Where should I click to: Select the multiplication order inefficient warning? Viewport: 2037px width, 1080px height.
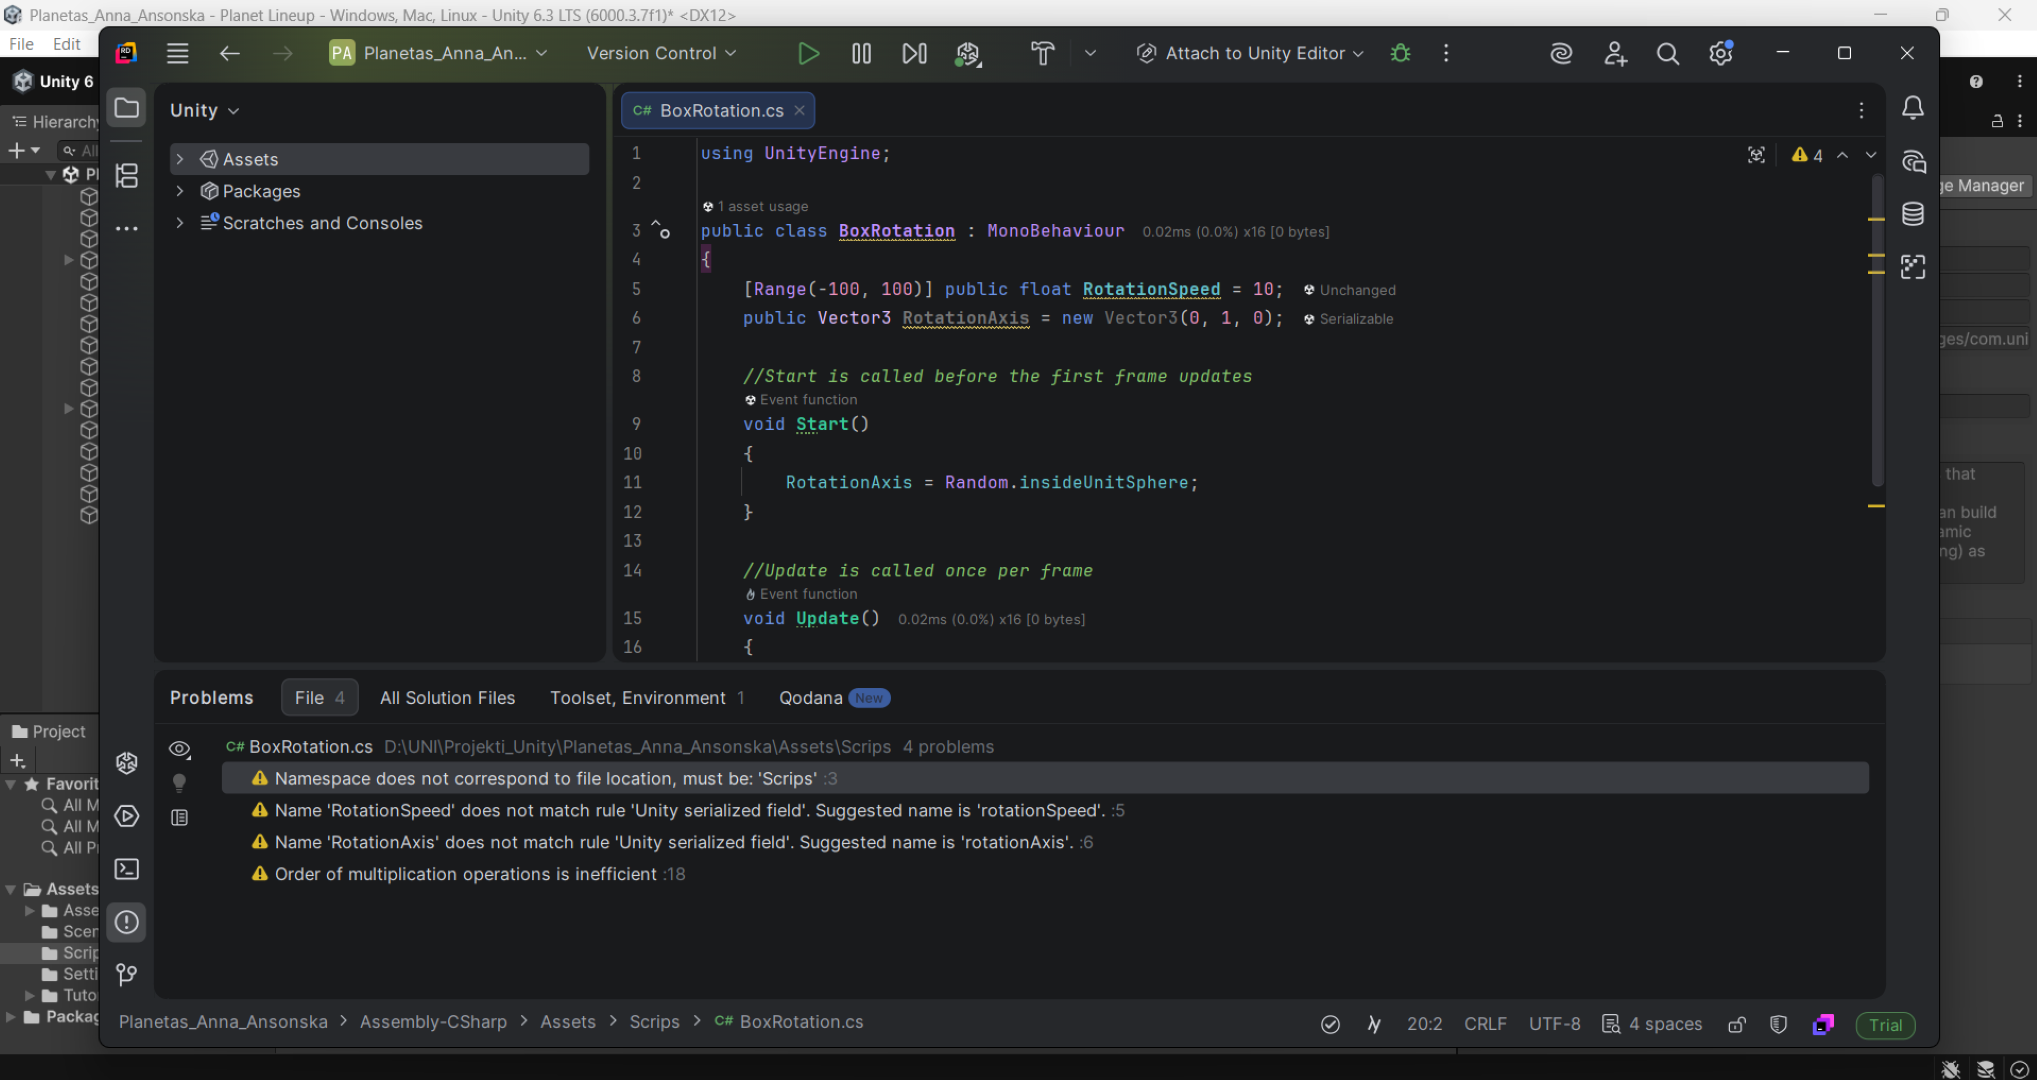(x=465, y=874)
